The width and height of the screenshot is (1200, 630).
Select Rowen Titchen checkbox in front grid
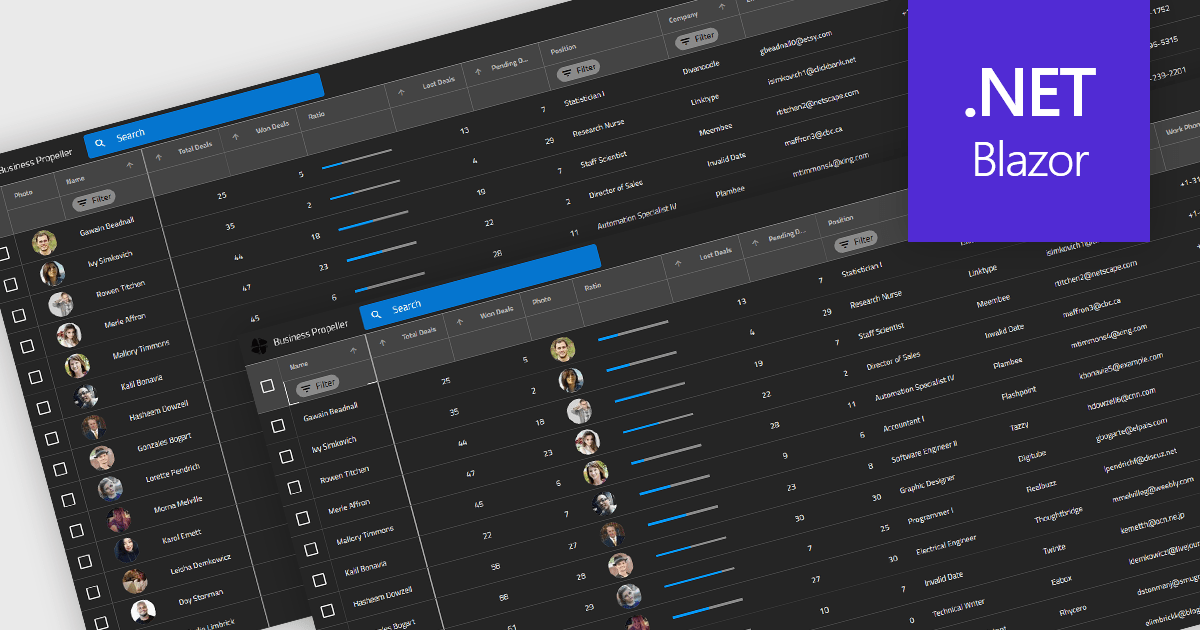tap(294, 487)
